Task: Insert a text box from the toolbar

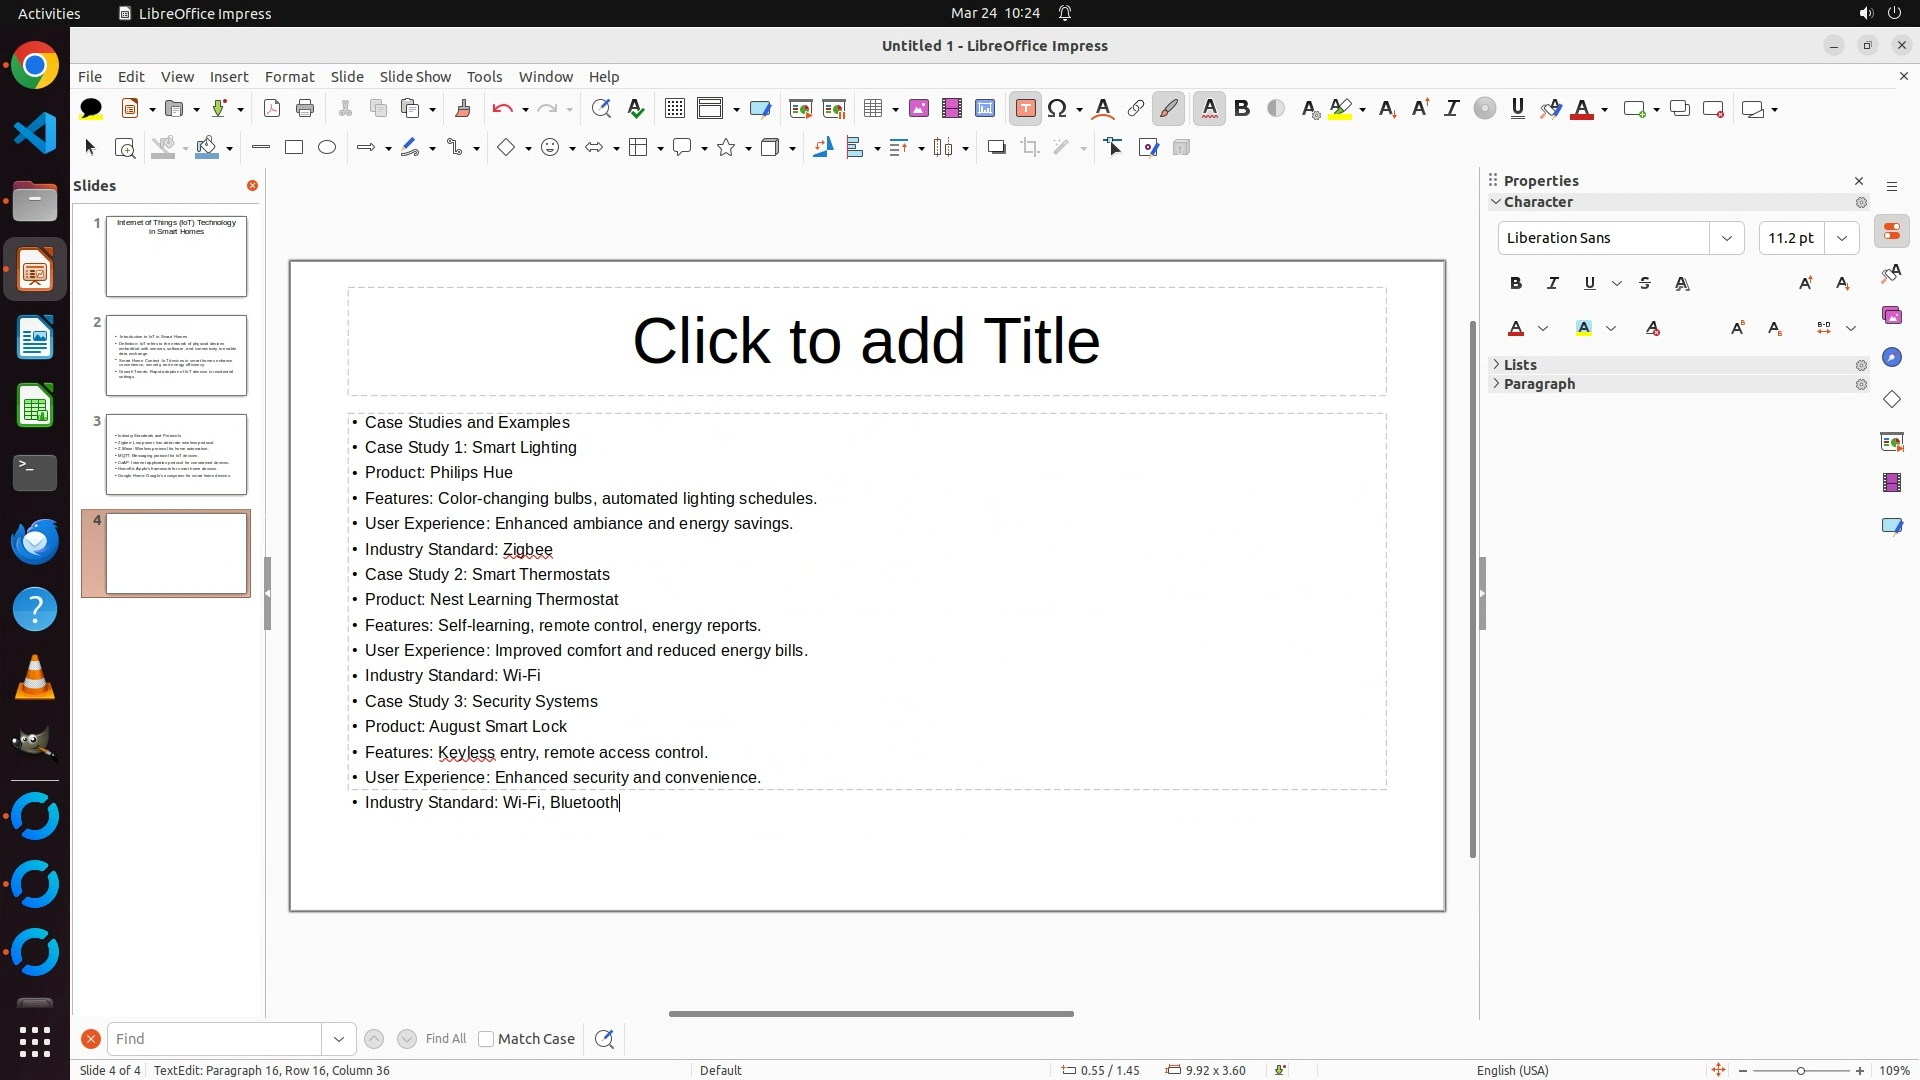Action: point(1025,109)
